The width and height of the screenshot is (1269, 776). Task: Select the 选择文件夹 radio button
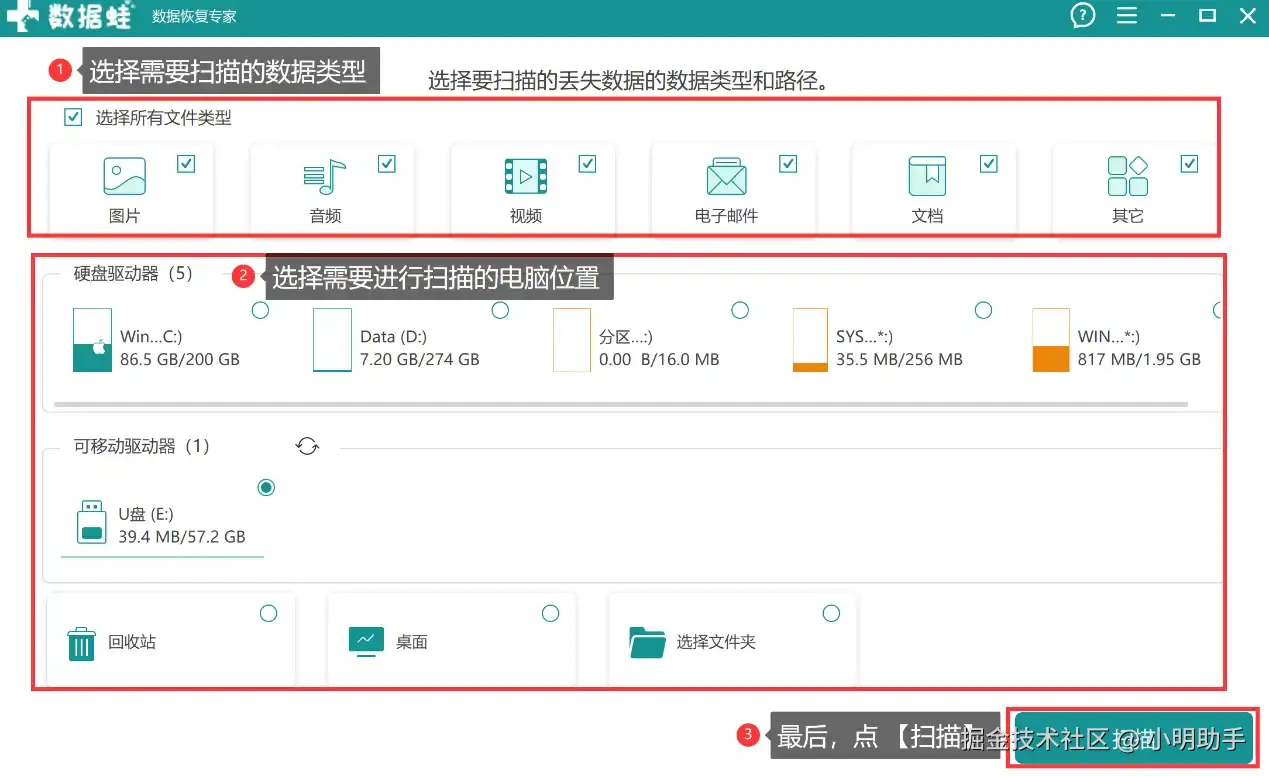pos(831,613)
